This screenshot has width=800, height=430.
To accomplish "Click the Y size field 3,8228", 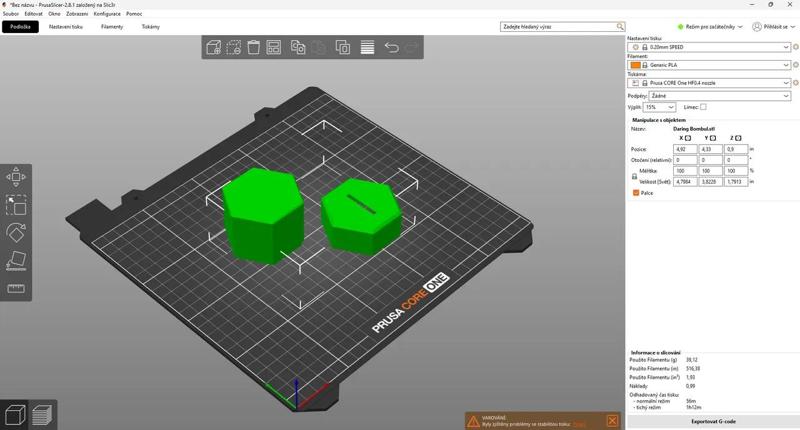I will point(710,182).
